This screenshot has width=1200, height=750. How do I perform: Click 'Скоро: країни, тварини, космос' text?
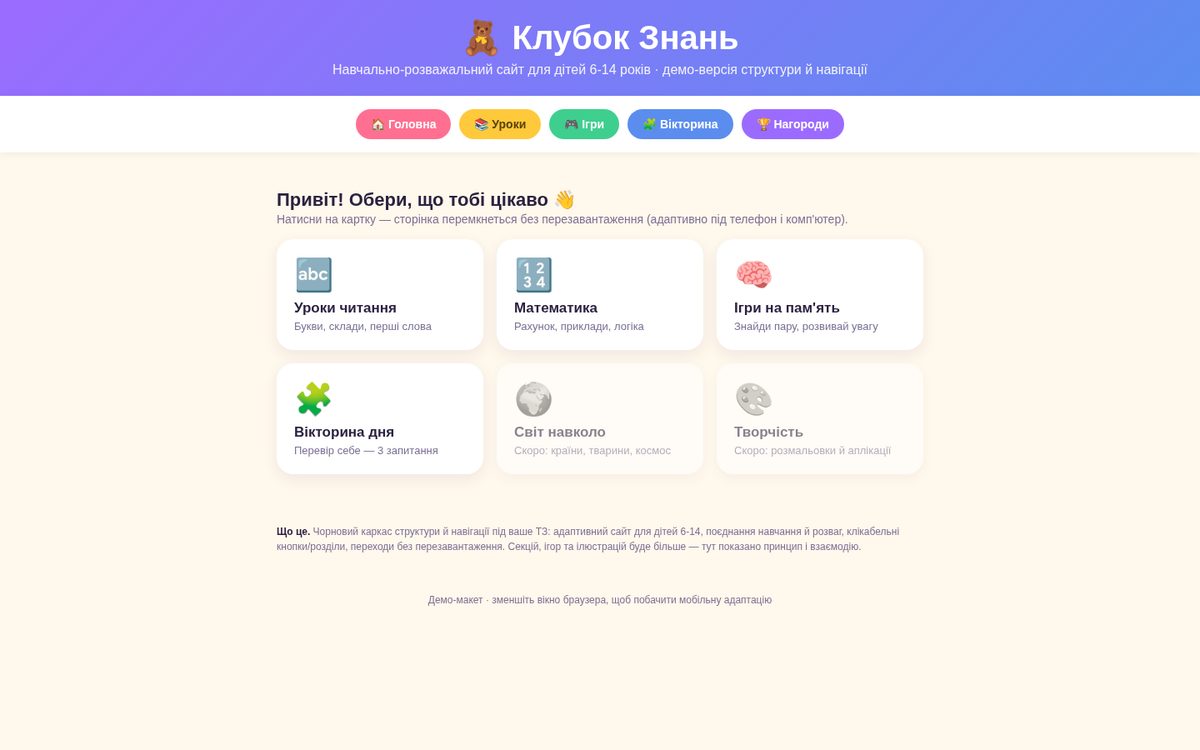(592, 450)
